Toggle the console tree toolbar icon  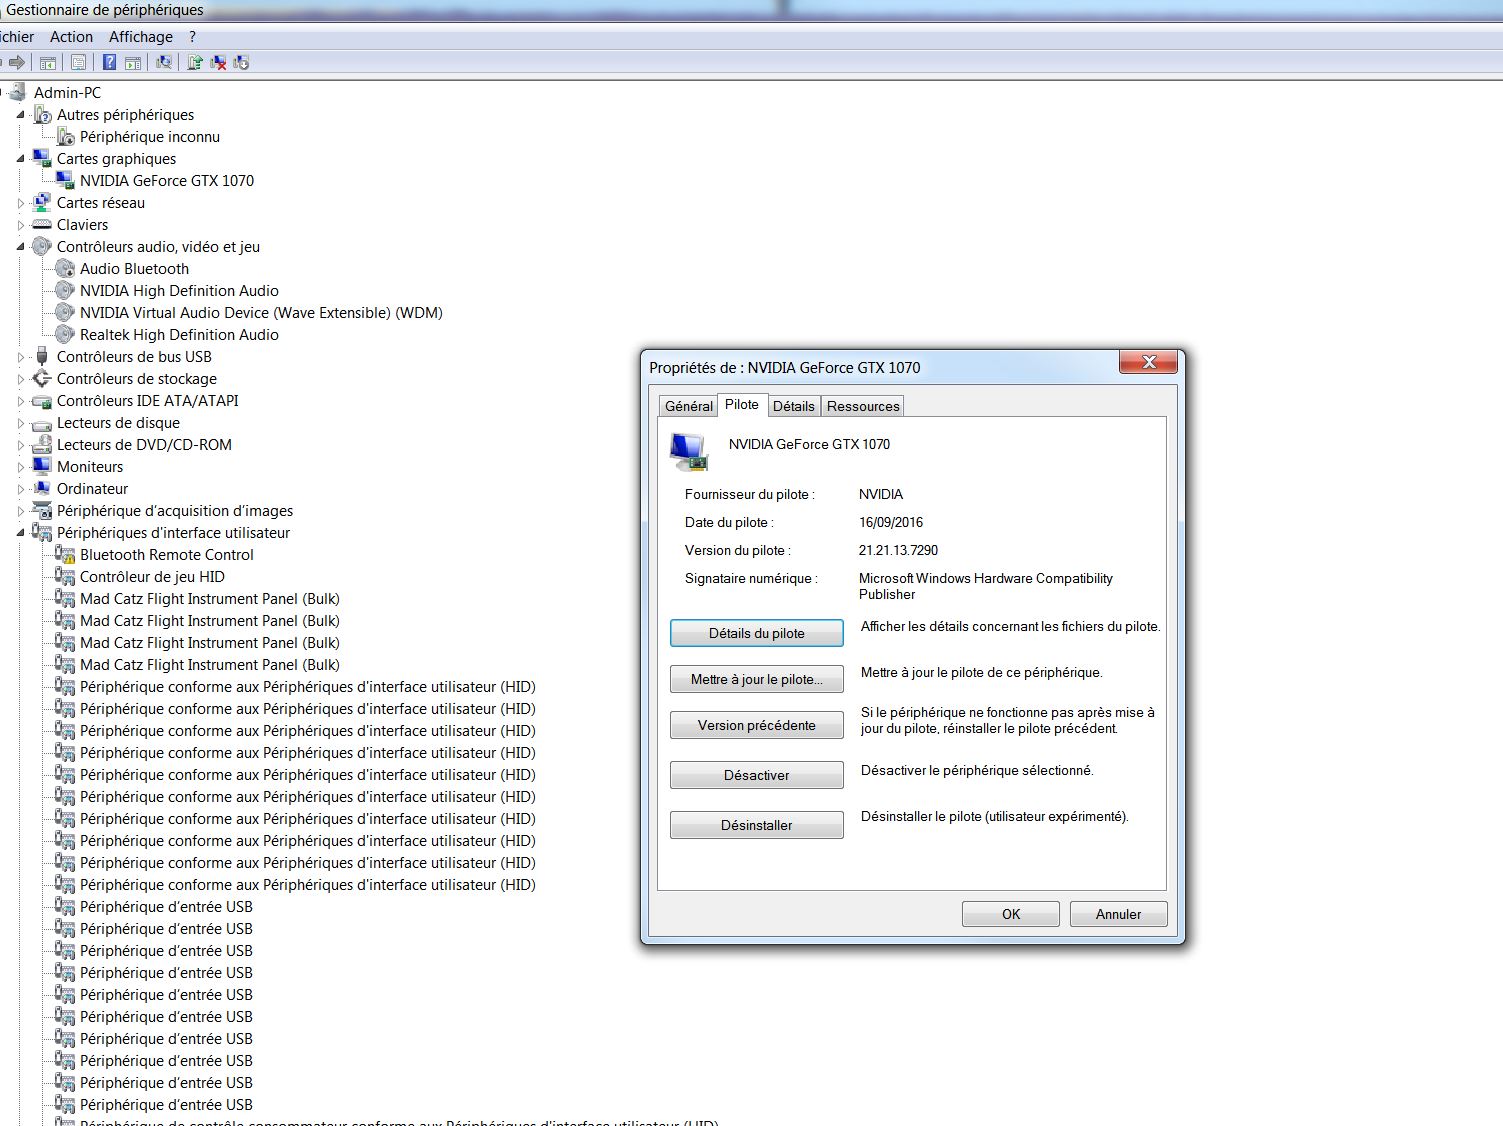pos(47,62)
